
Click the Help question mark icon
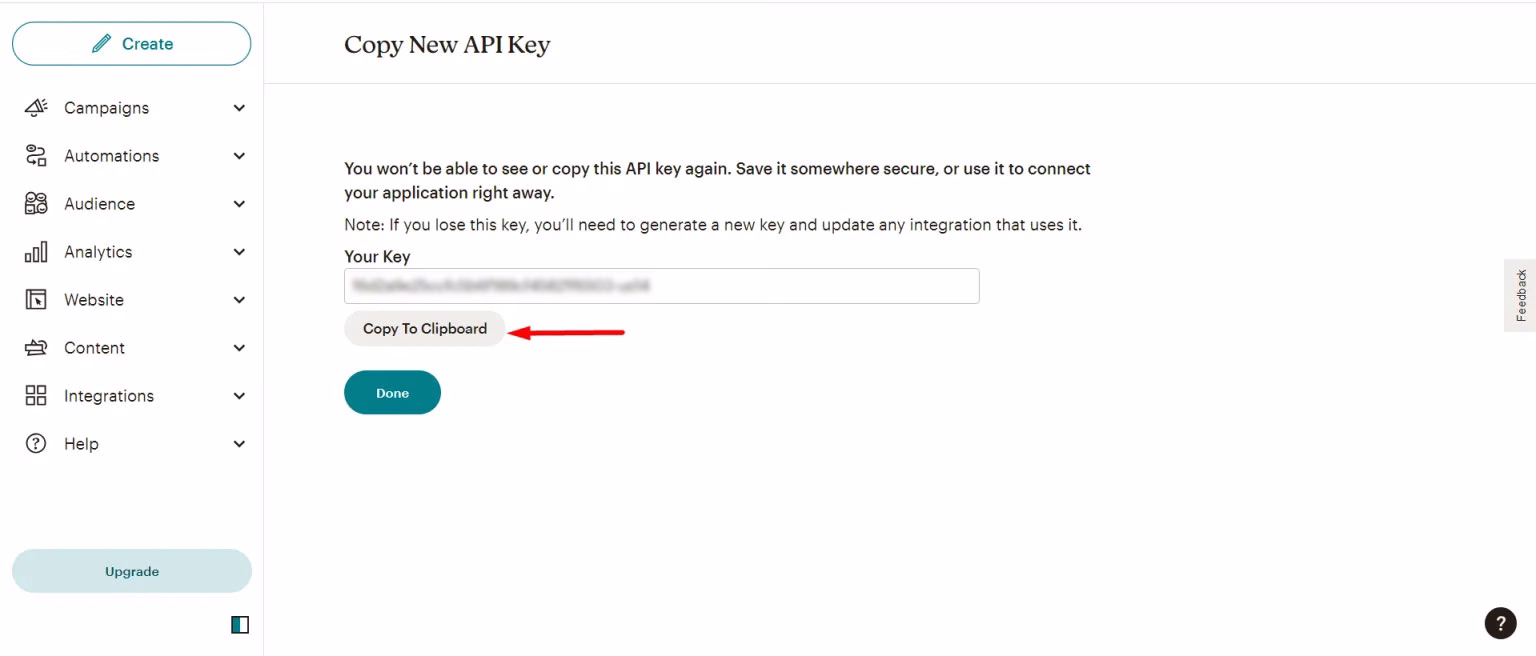(36, 443)
